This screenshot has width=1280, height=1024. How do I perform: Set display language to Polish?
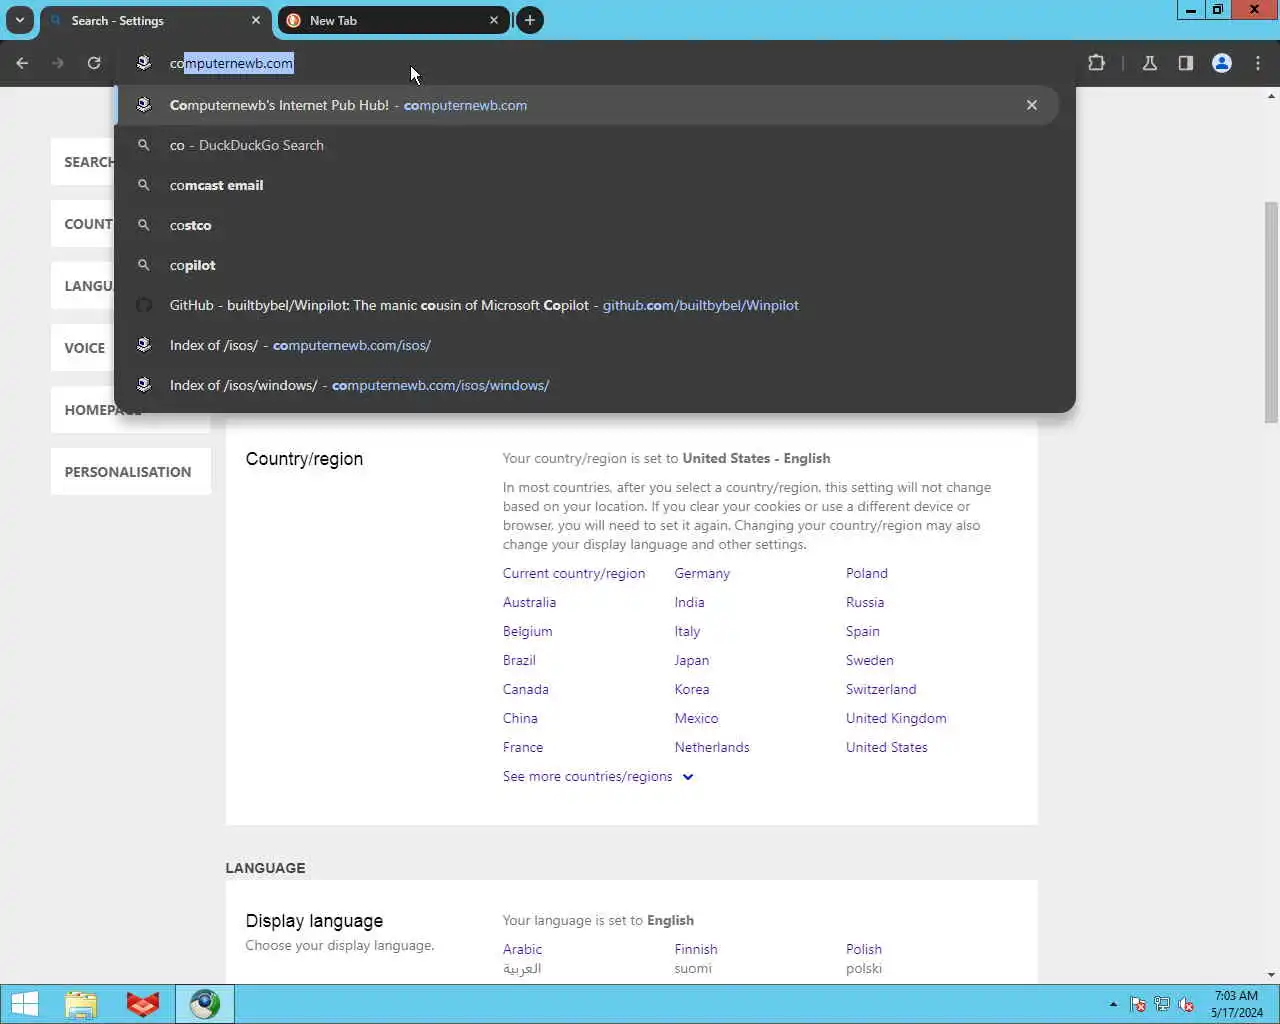pos(864,949)
